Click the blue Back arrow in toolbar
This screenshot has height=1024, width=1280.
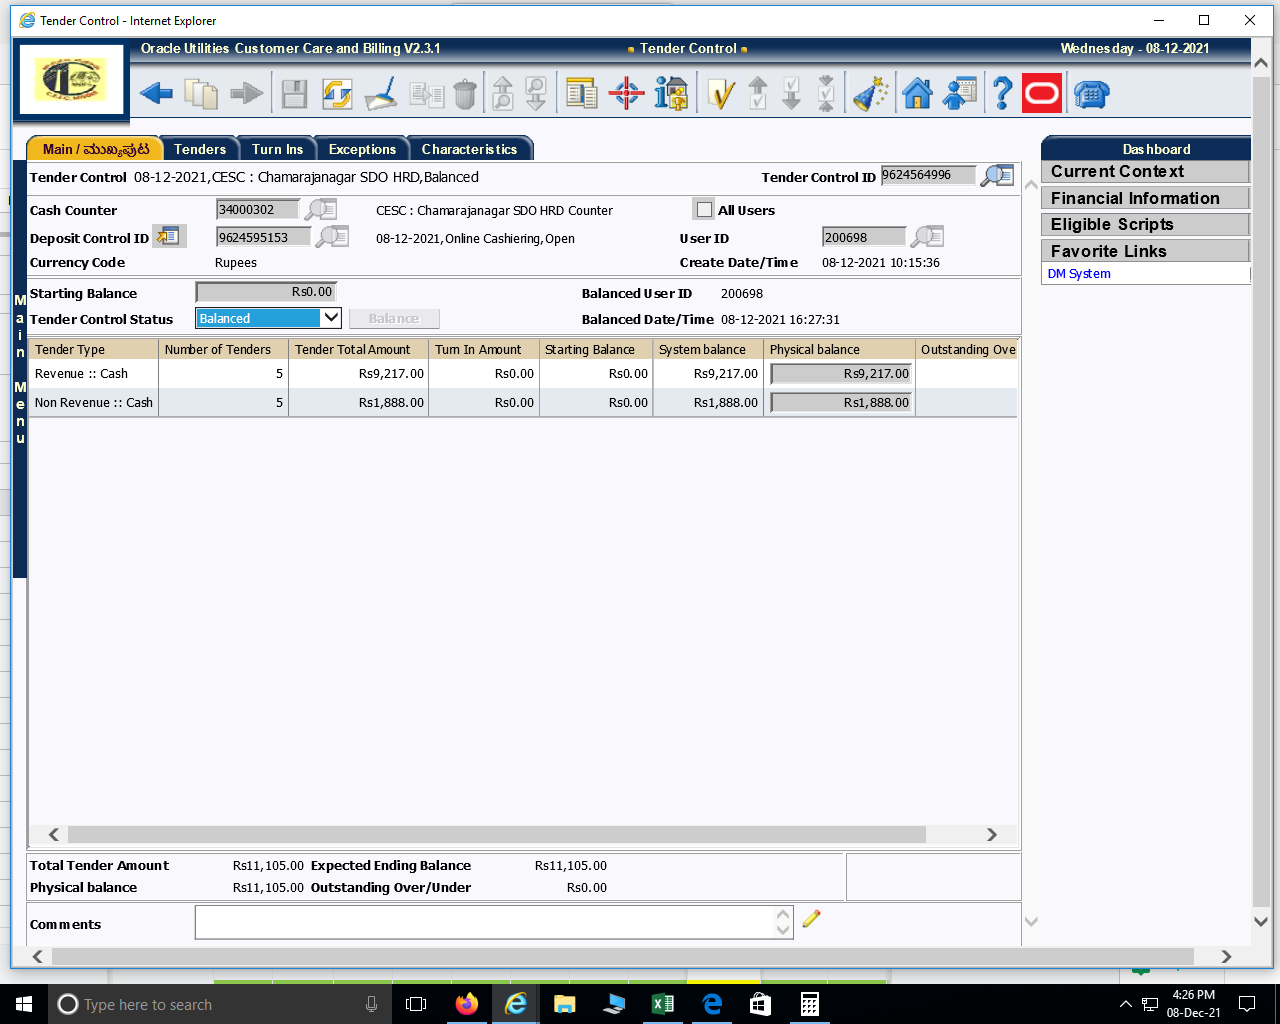point(156,94)
